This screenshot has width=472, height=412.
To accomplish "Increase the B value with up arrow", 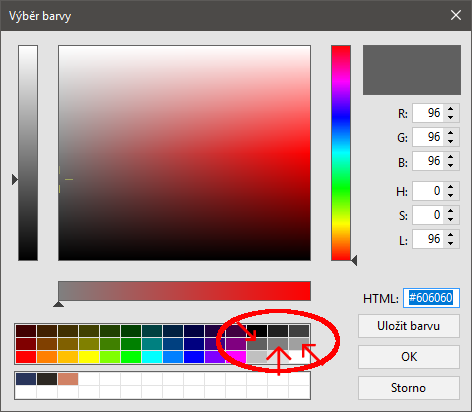I will [451, 157].
